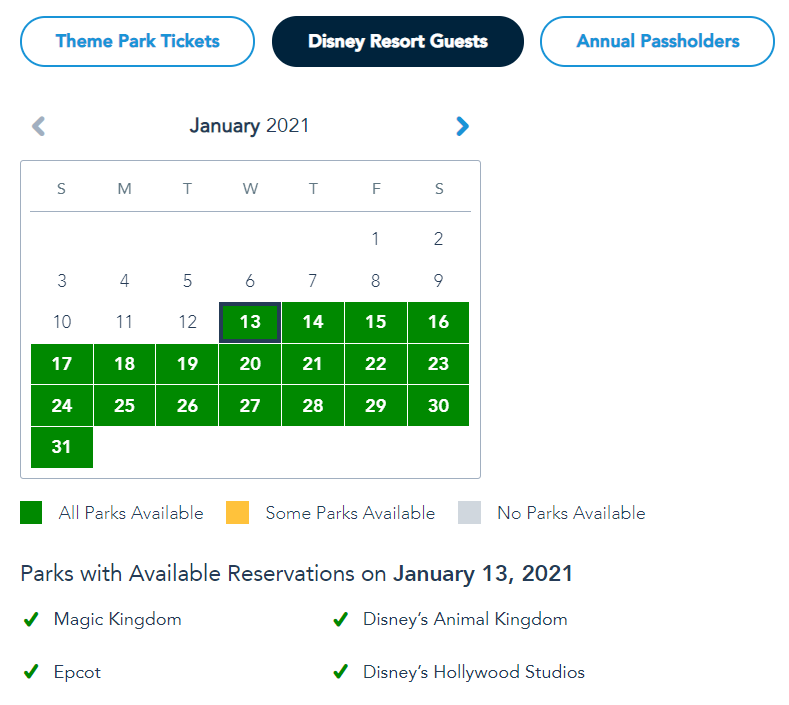
Task: Click the yellow Some Parks Available swatch
Action: point(237,513)
